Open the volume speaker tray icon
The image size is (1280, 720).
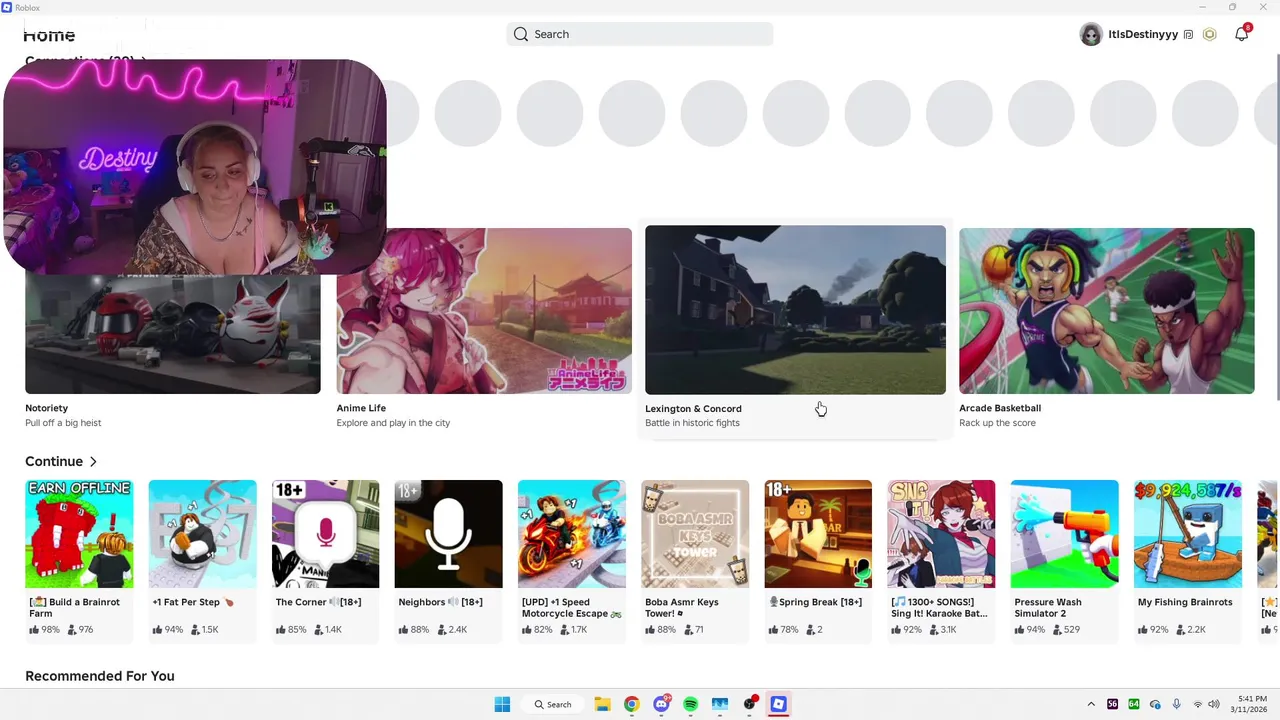[1214, 704]
